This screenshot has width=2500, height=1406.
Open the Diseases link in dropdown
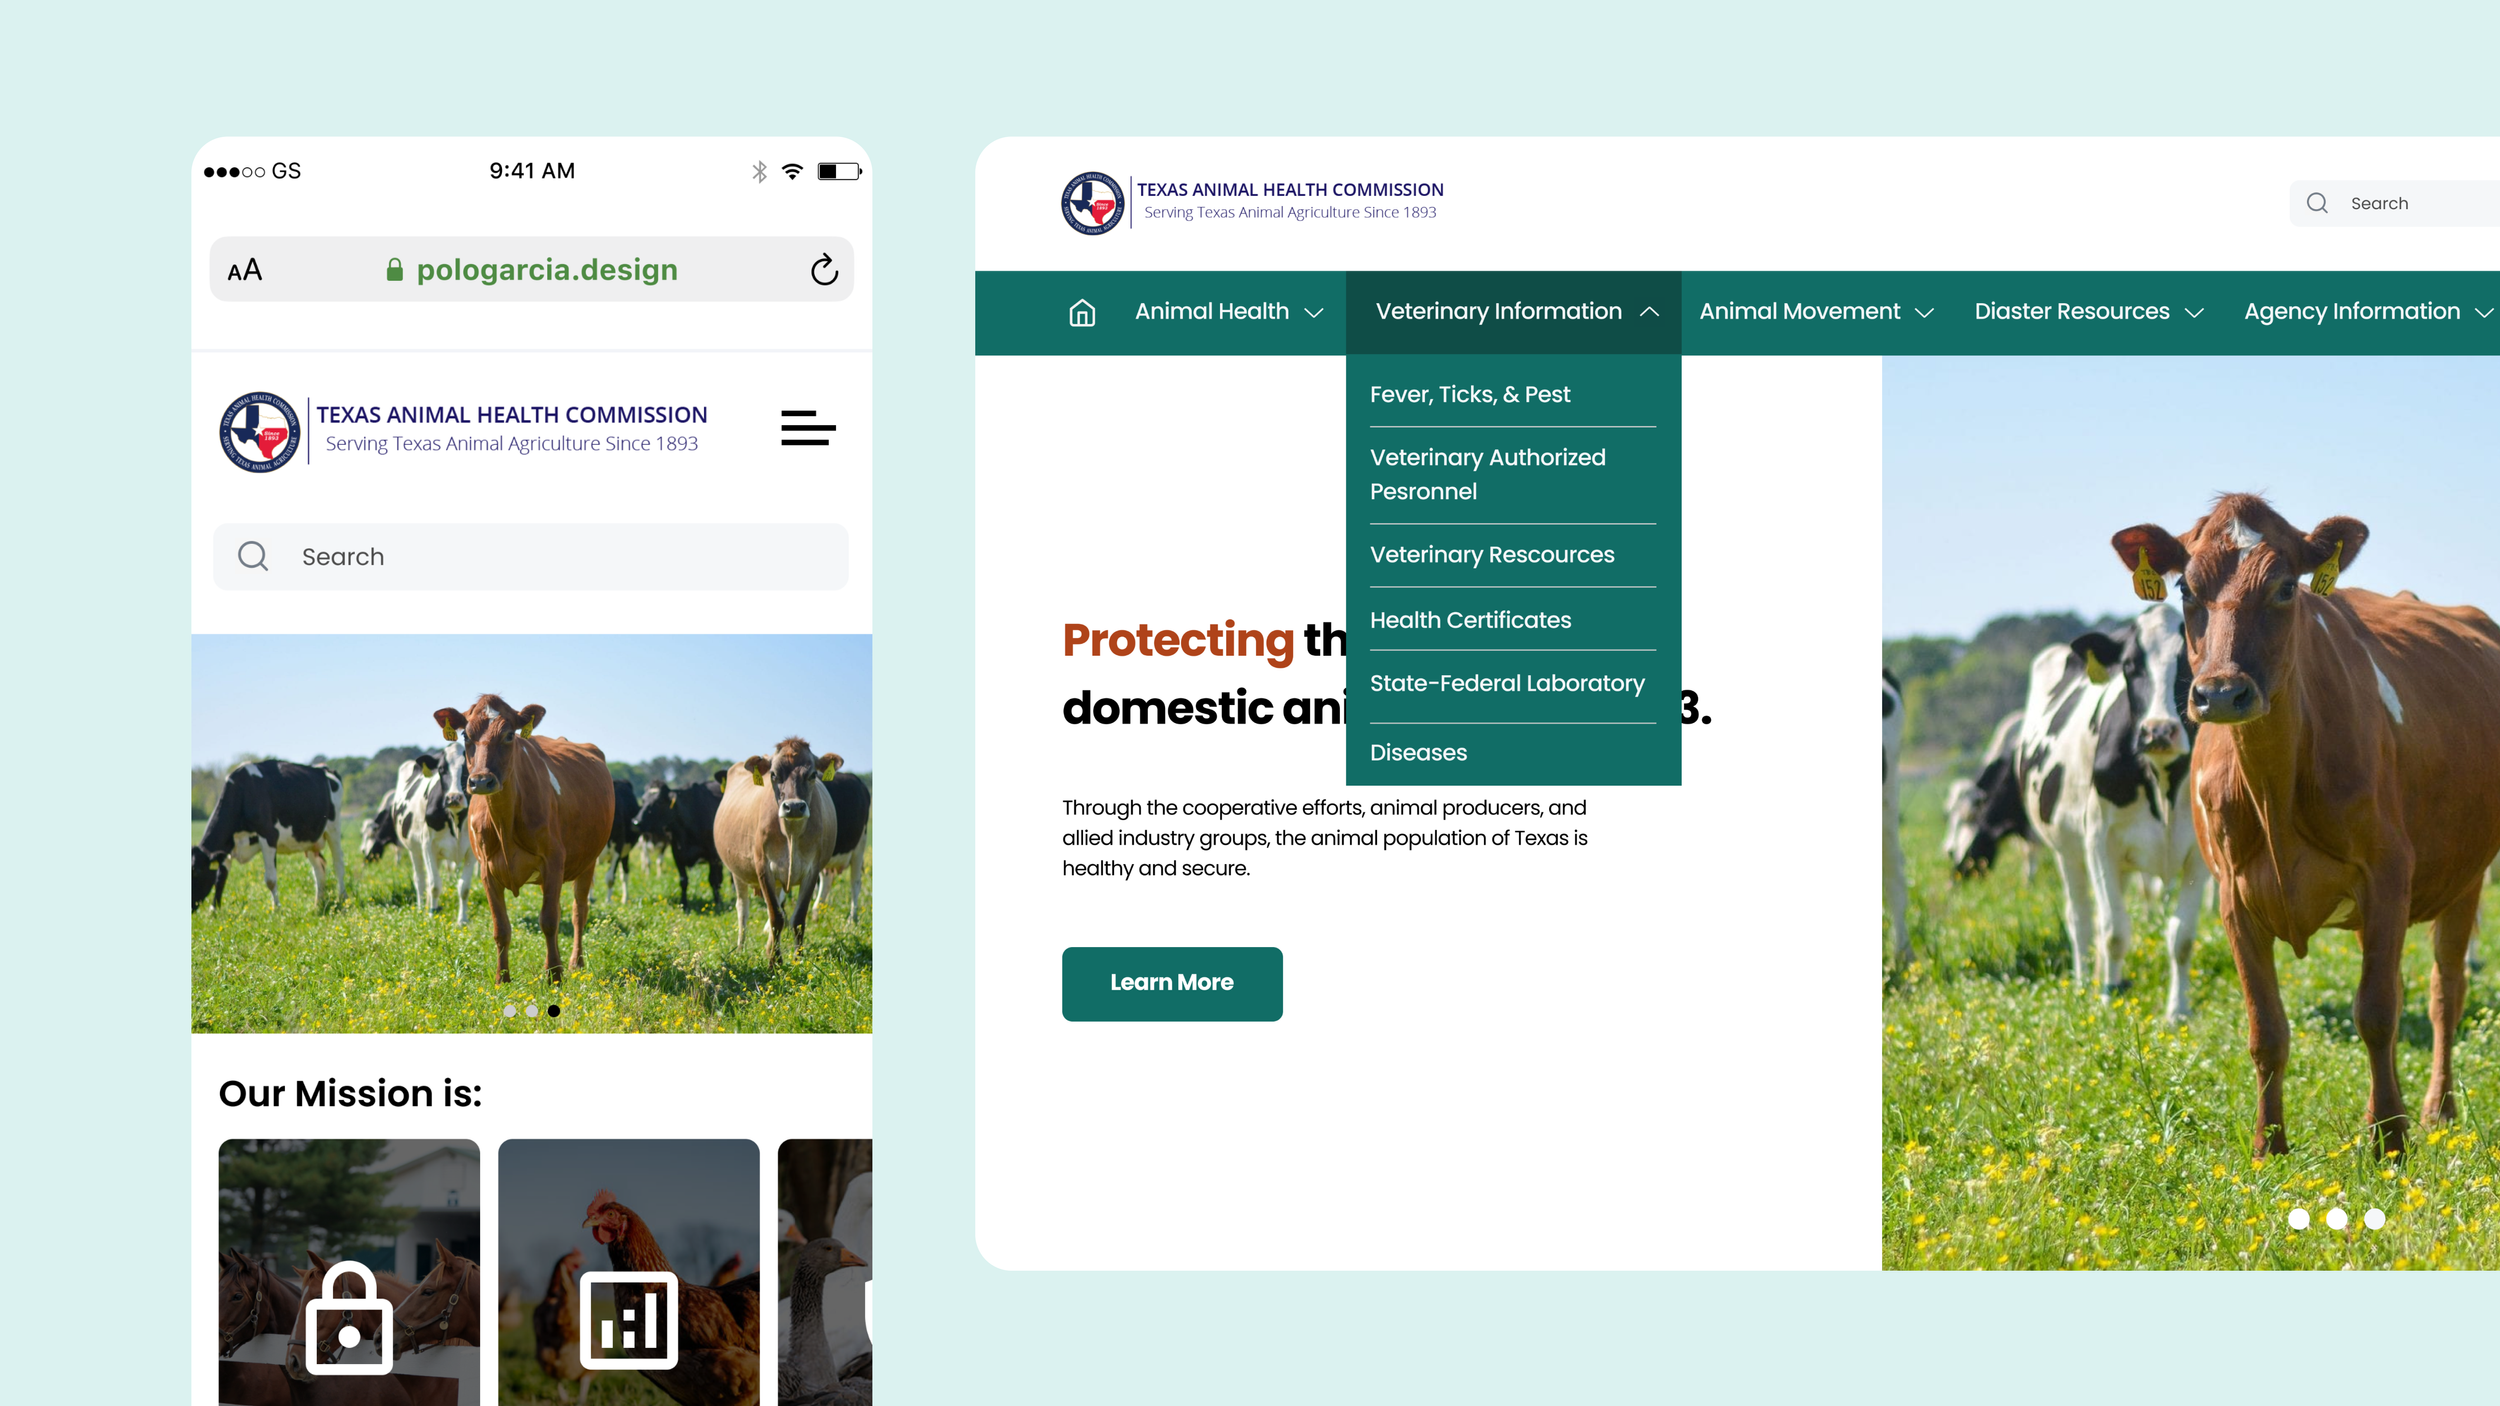(x=1418, y=752)
